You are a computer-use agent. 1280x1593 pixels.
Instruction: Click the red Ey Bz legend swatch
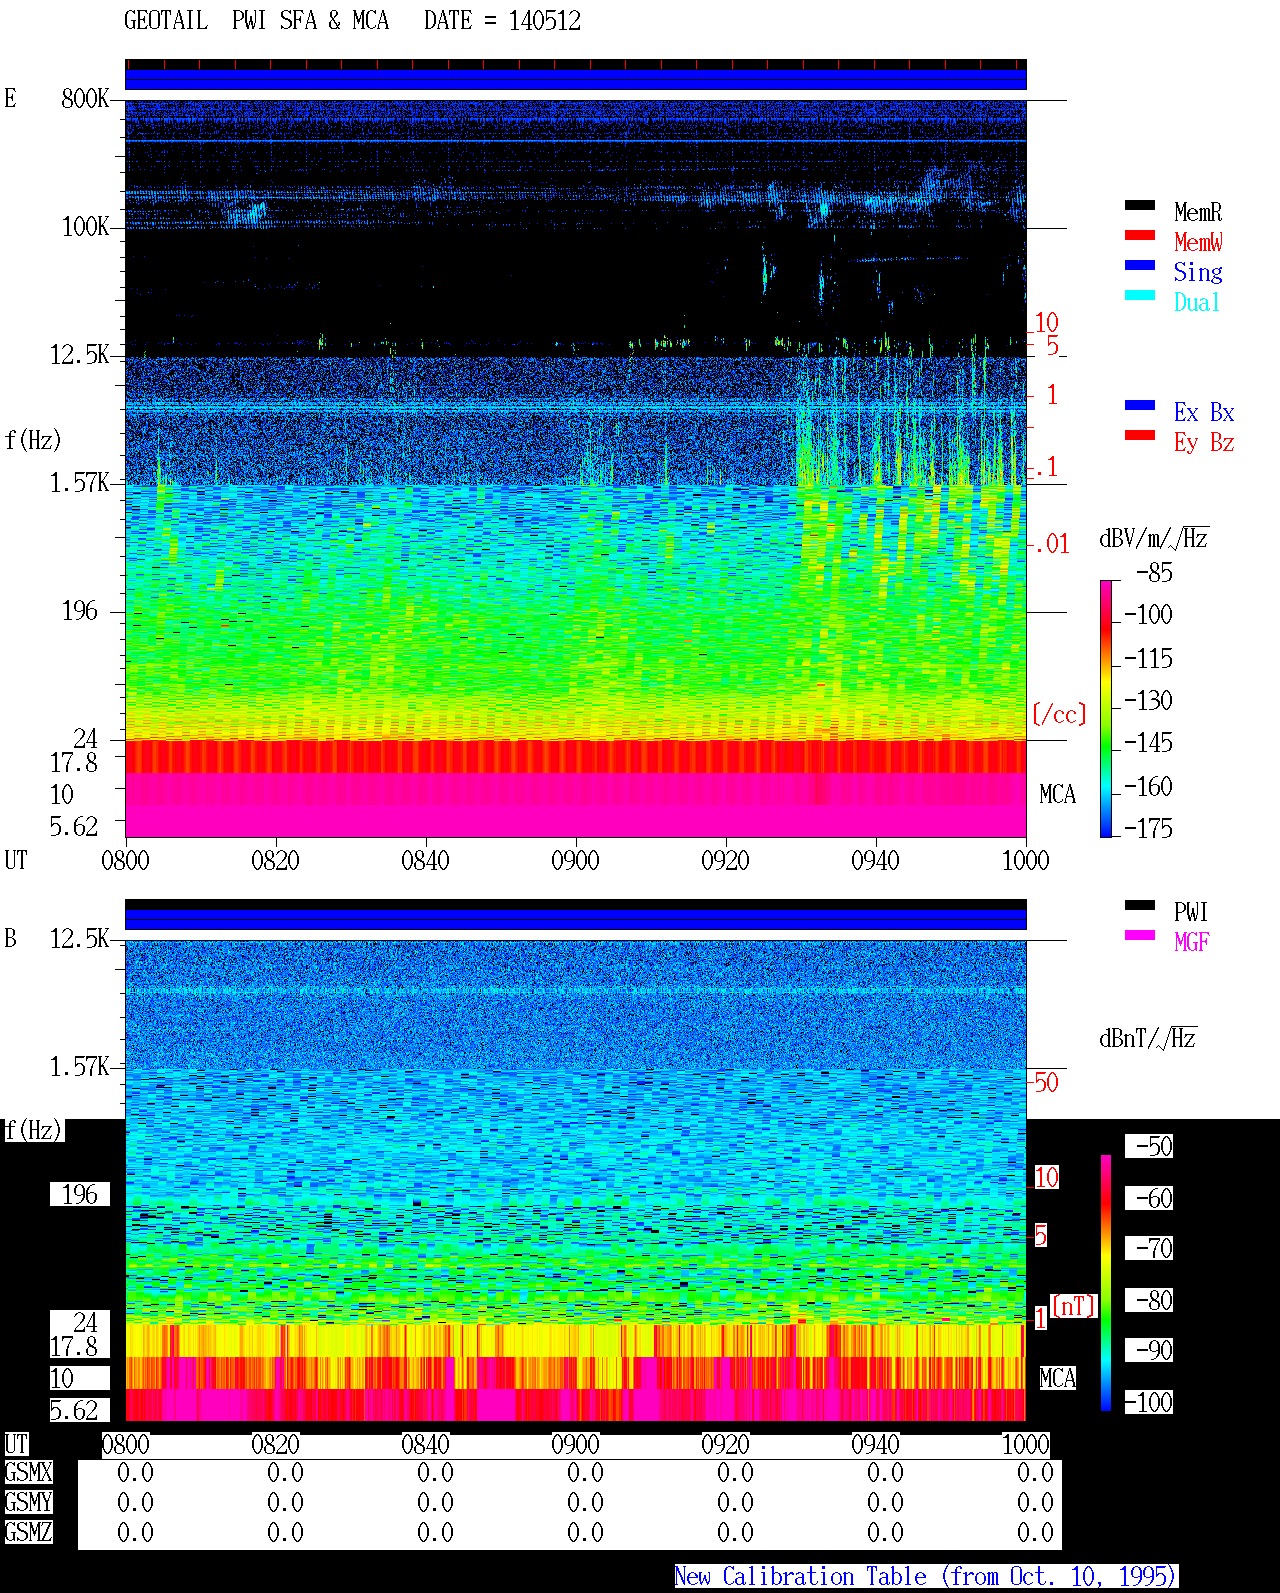(1140, 435)
